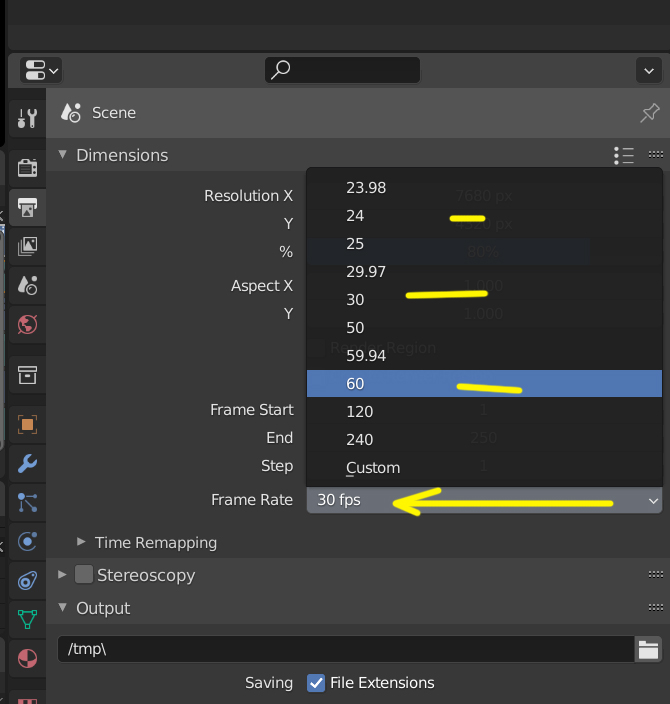Open the Particles properties tab
Image resolution: width=670 pixels, height=704 pixels.
27,502
